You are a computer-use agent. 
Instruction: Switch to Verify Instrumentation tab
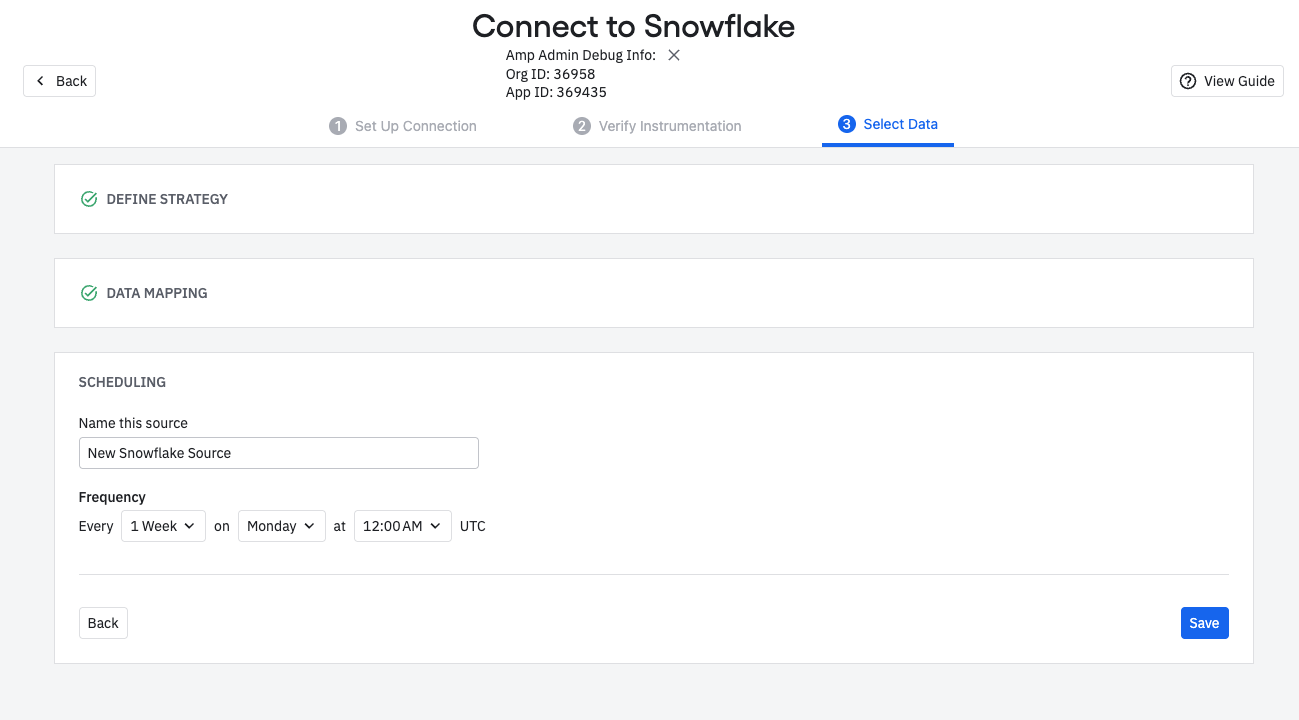[657, 126]
